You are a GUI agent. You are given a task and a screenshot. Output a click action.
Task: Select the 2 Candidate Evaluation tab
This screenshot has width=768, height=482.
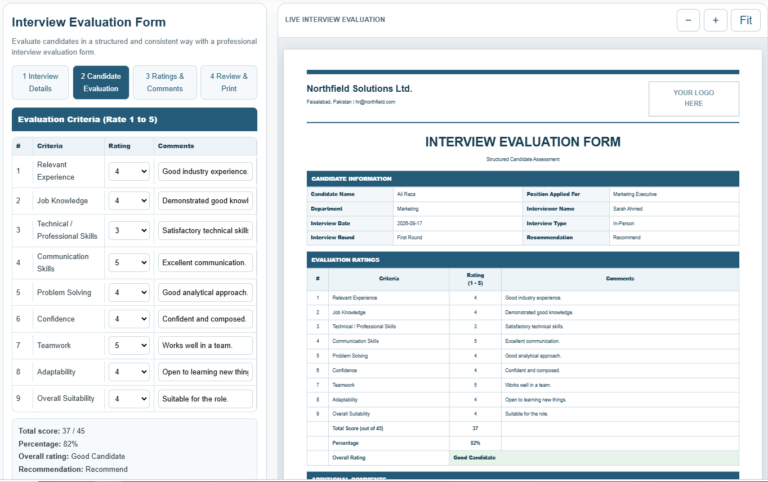coord(101,82)
